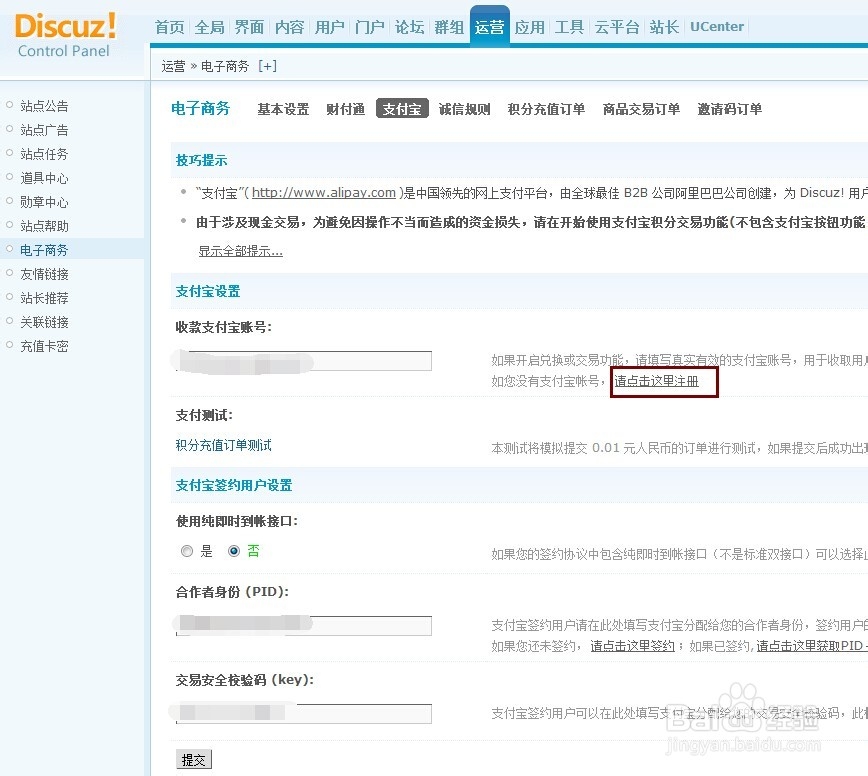Screen dimensions: 868x776
Task: Switch to the 财付通 tab
Action: [345, 109]
